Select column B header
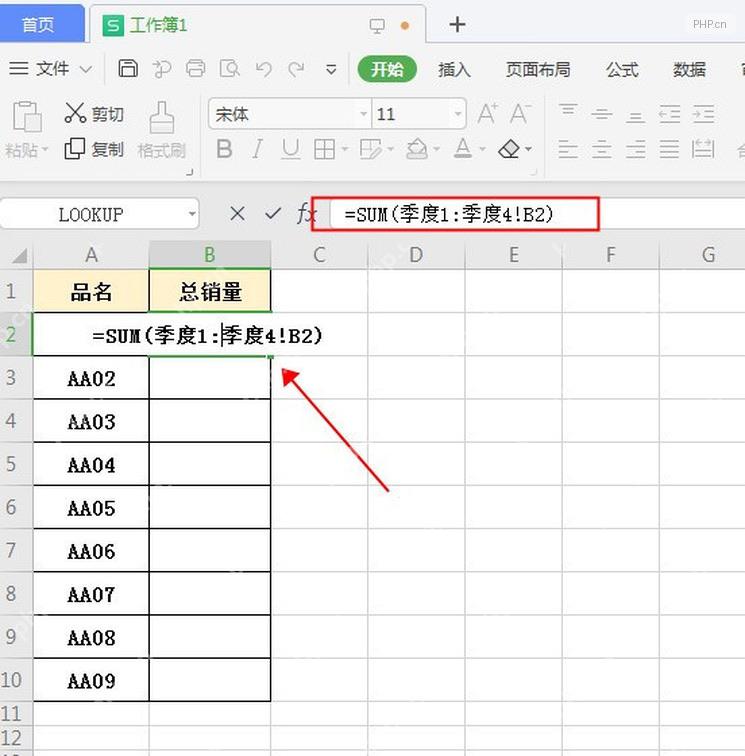745x756 pixels. click(210, 255)
